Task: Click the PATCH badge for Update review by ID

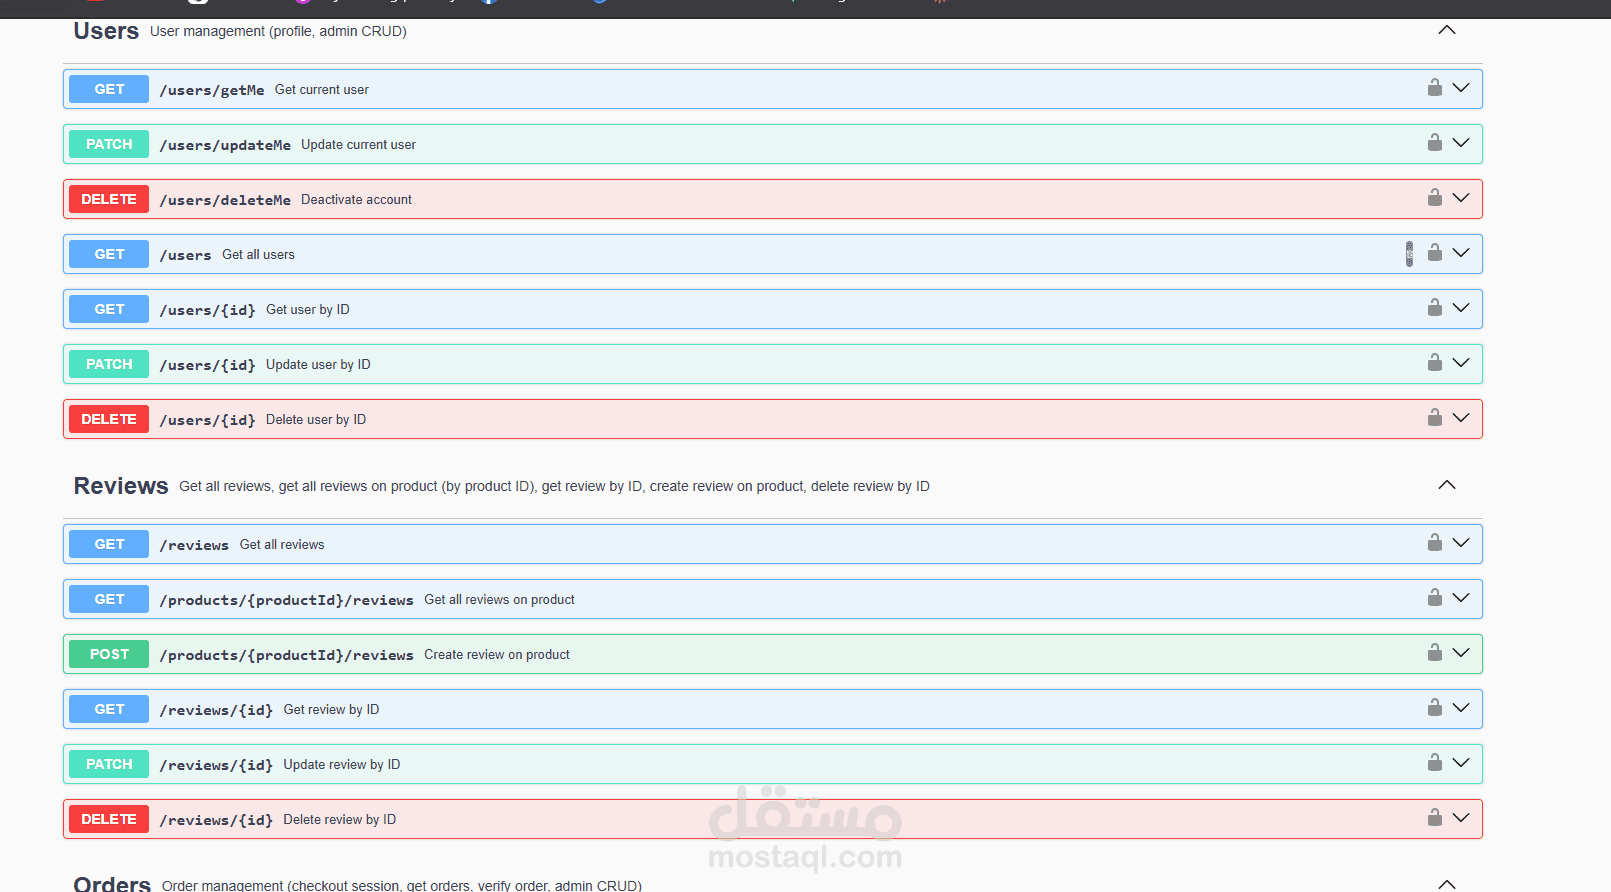Action: pyautogui.click(x=109, y=764)
